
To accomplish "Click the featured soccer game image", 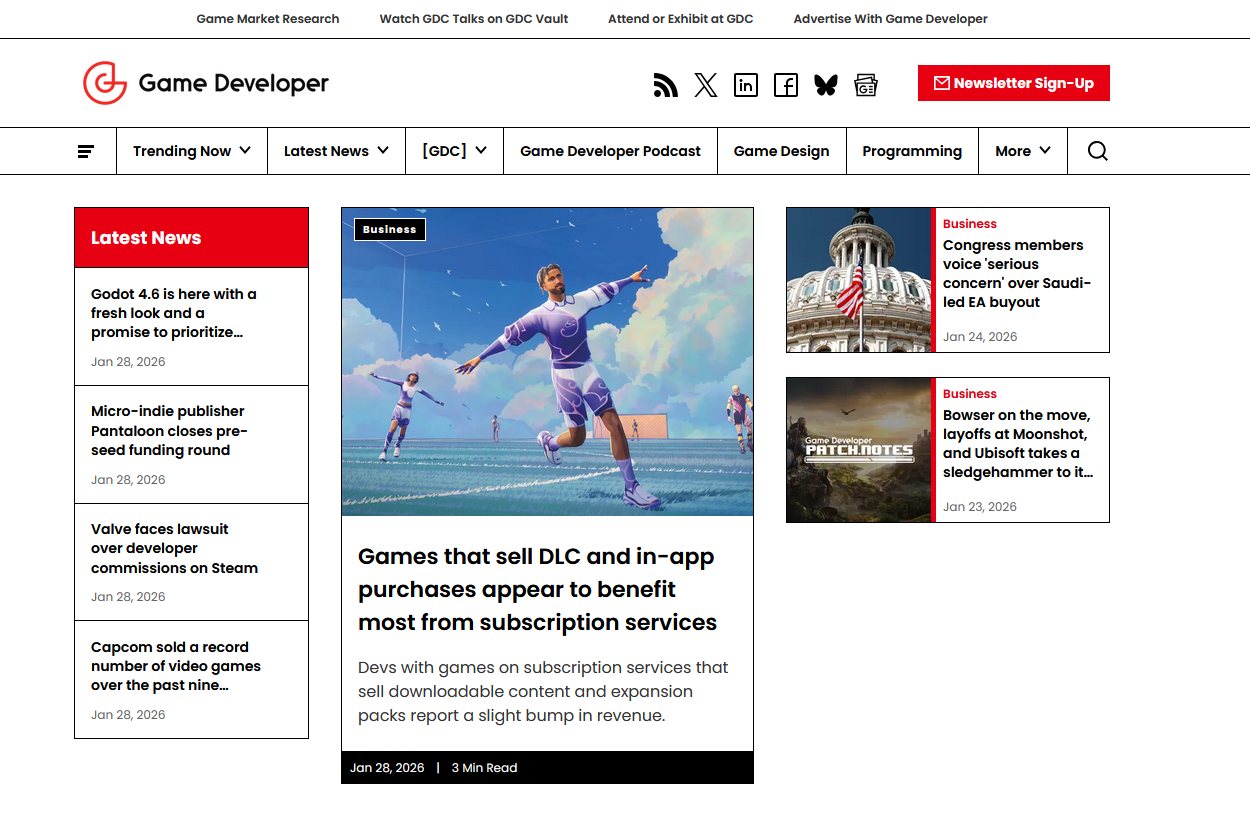I will (x=547, y=362).
